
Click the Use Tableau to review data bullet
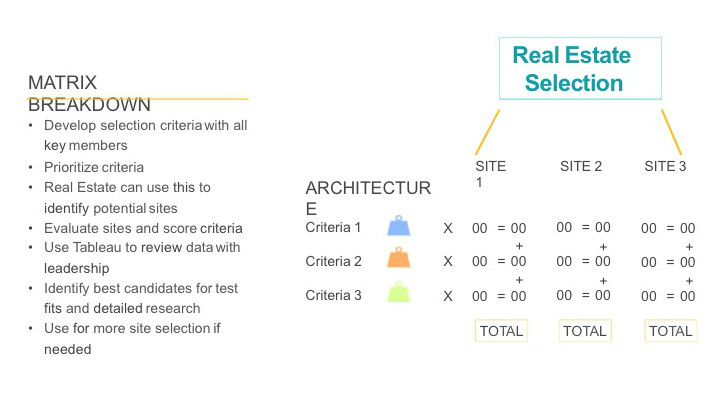(x=142, y=247)
